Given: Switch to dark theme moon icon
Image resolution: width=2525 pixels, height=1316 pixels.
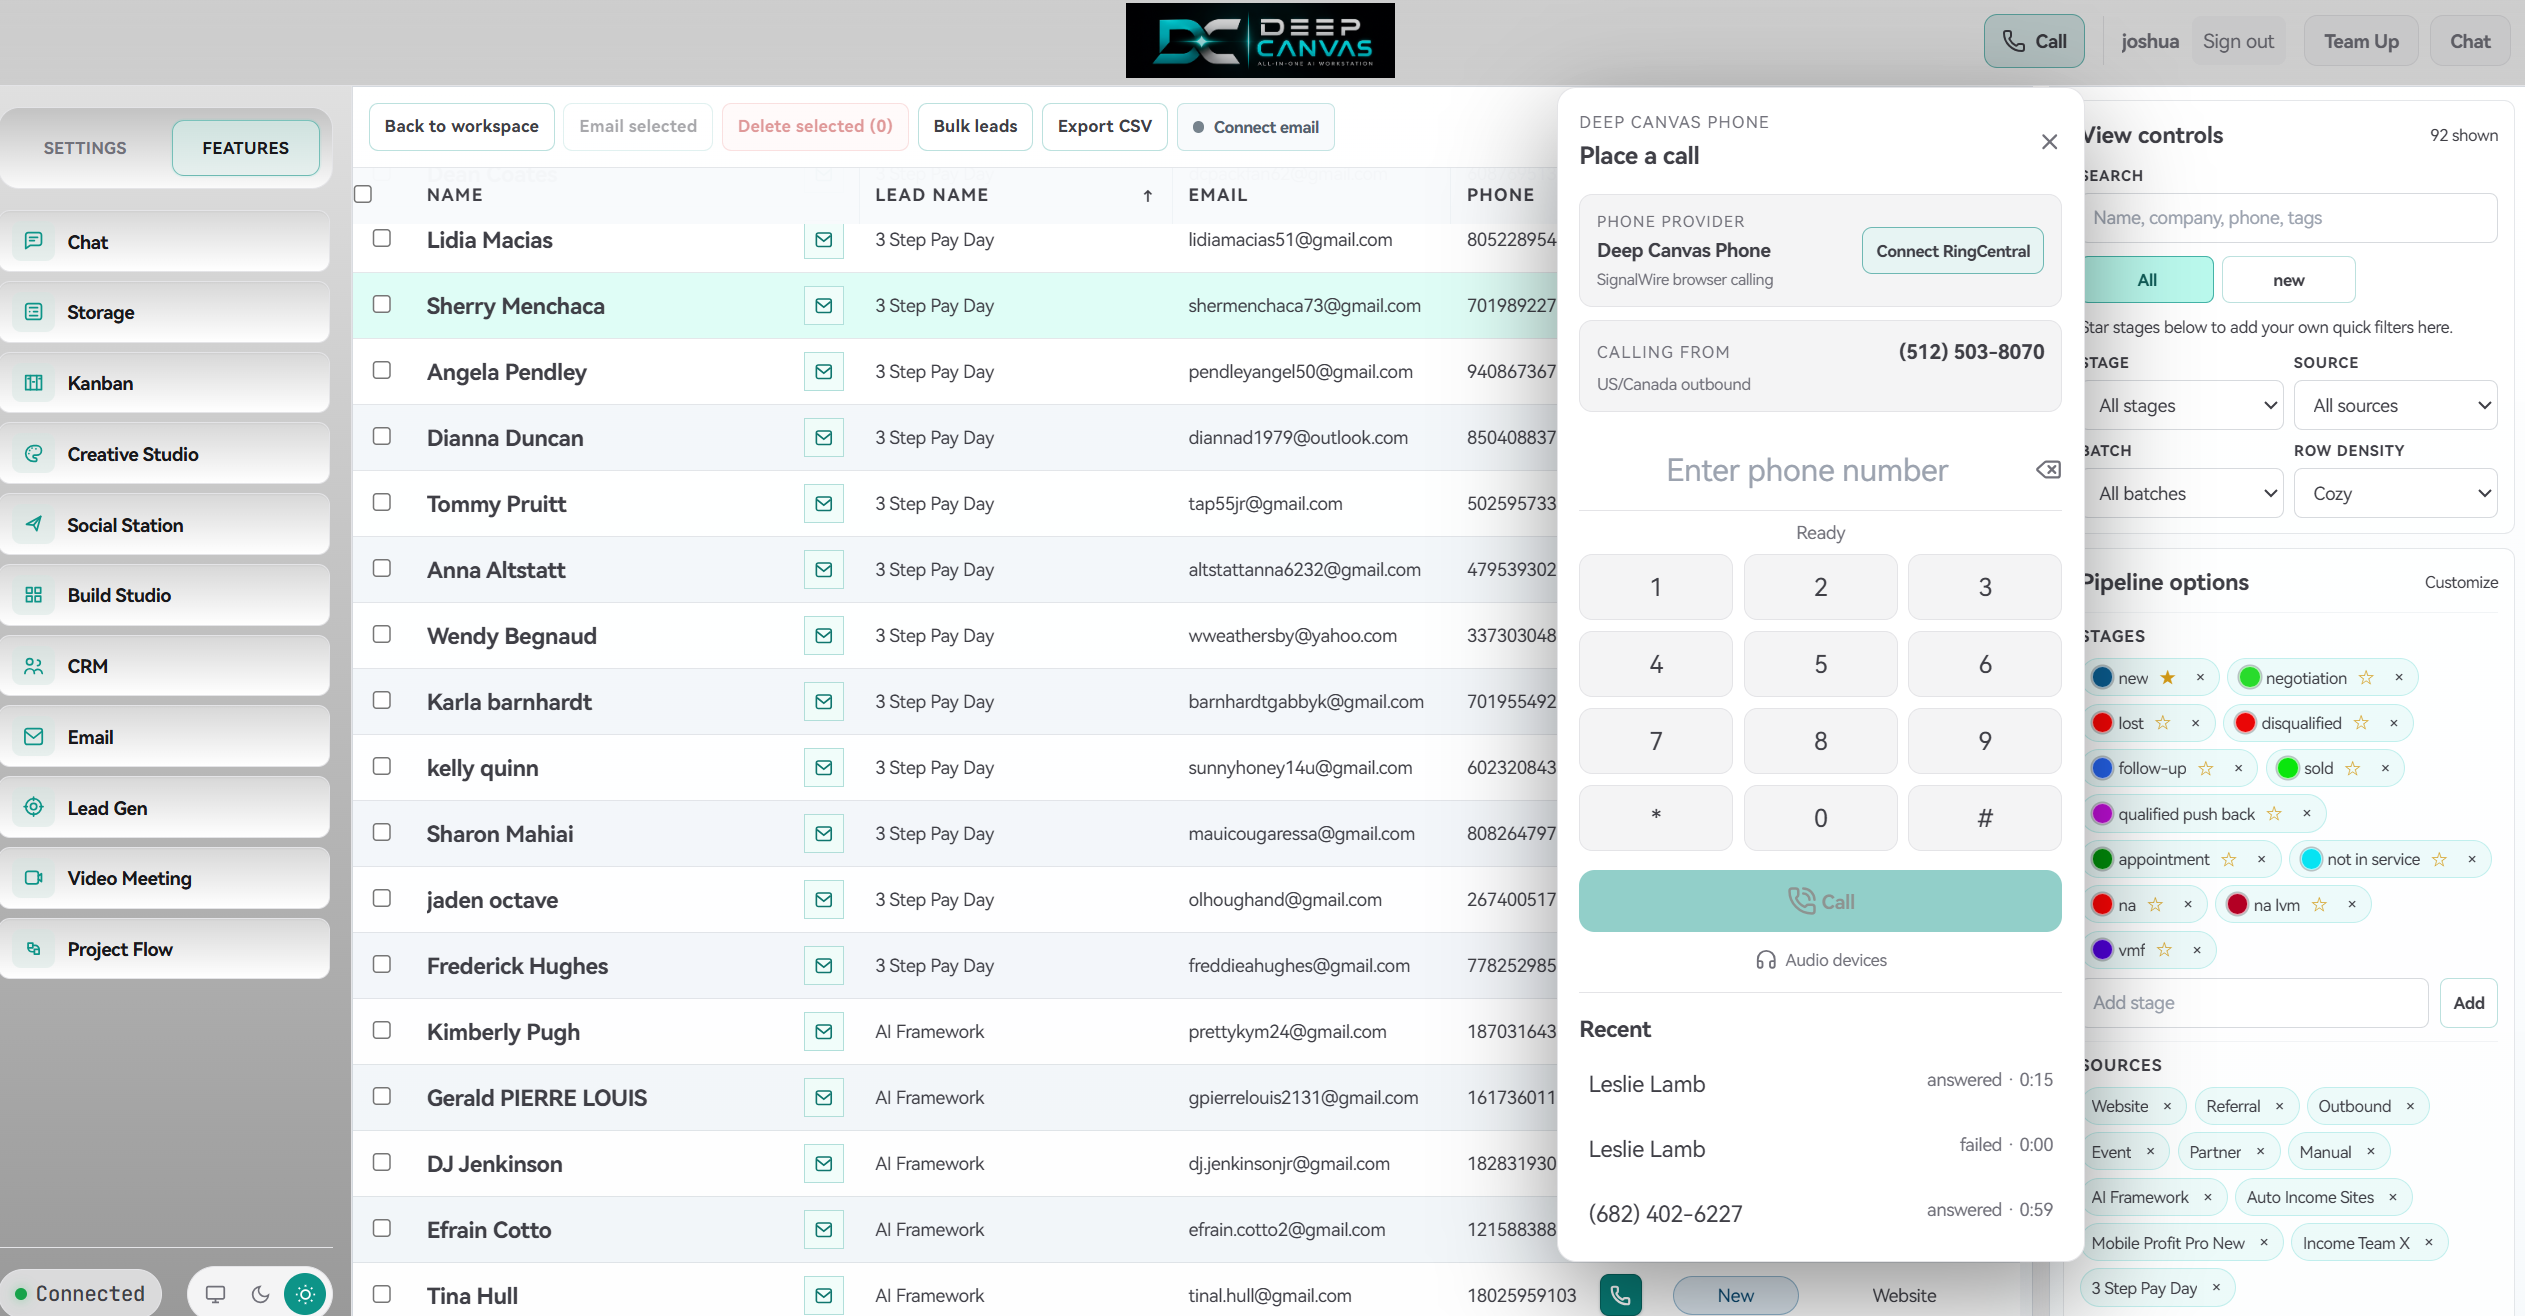Looking at the screenshot, I should coord(260,1294).
